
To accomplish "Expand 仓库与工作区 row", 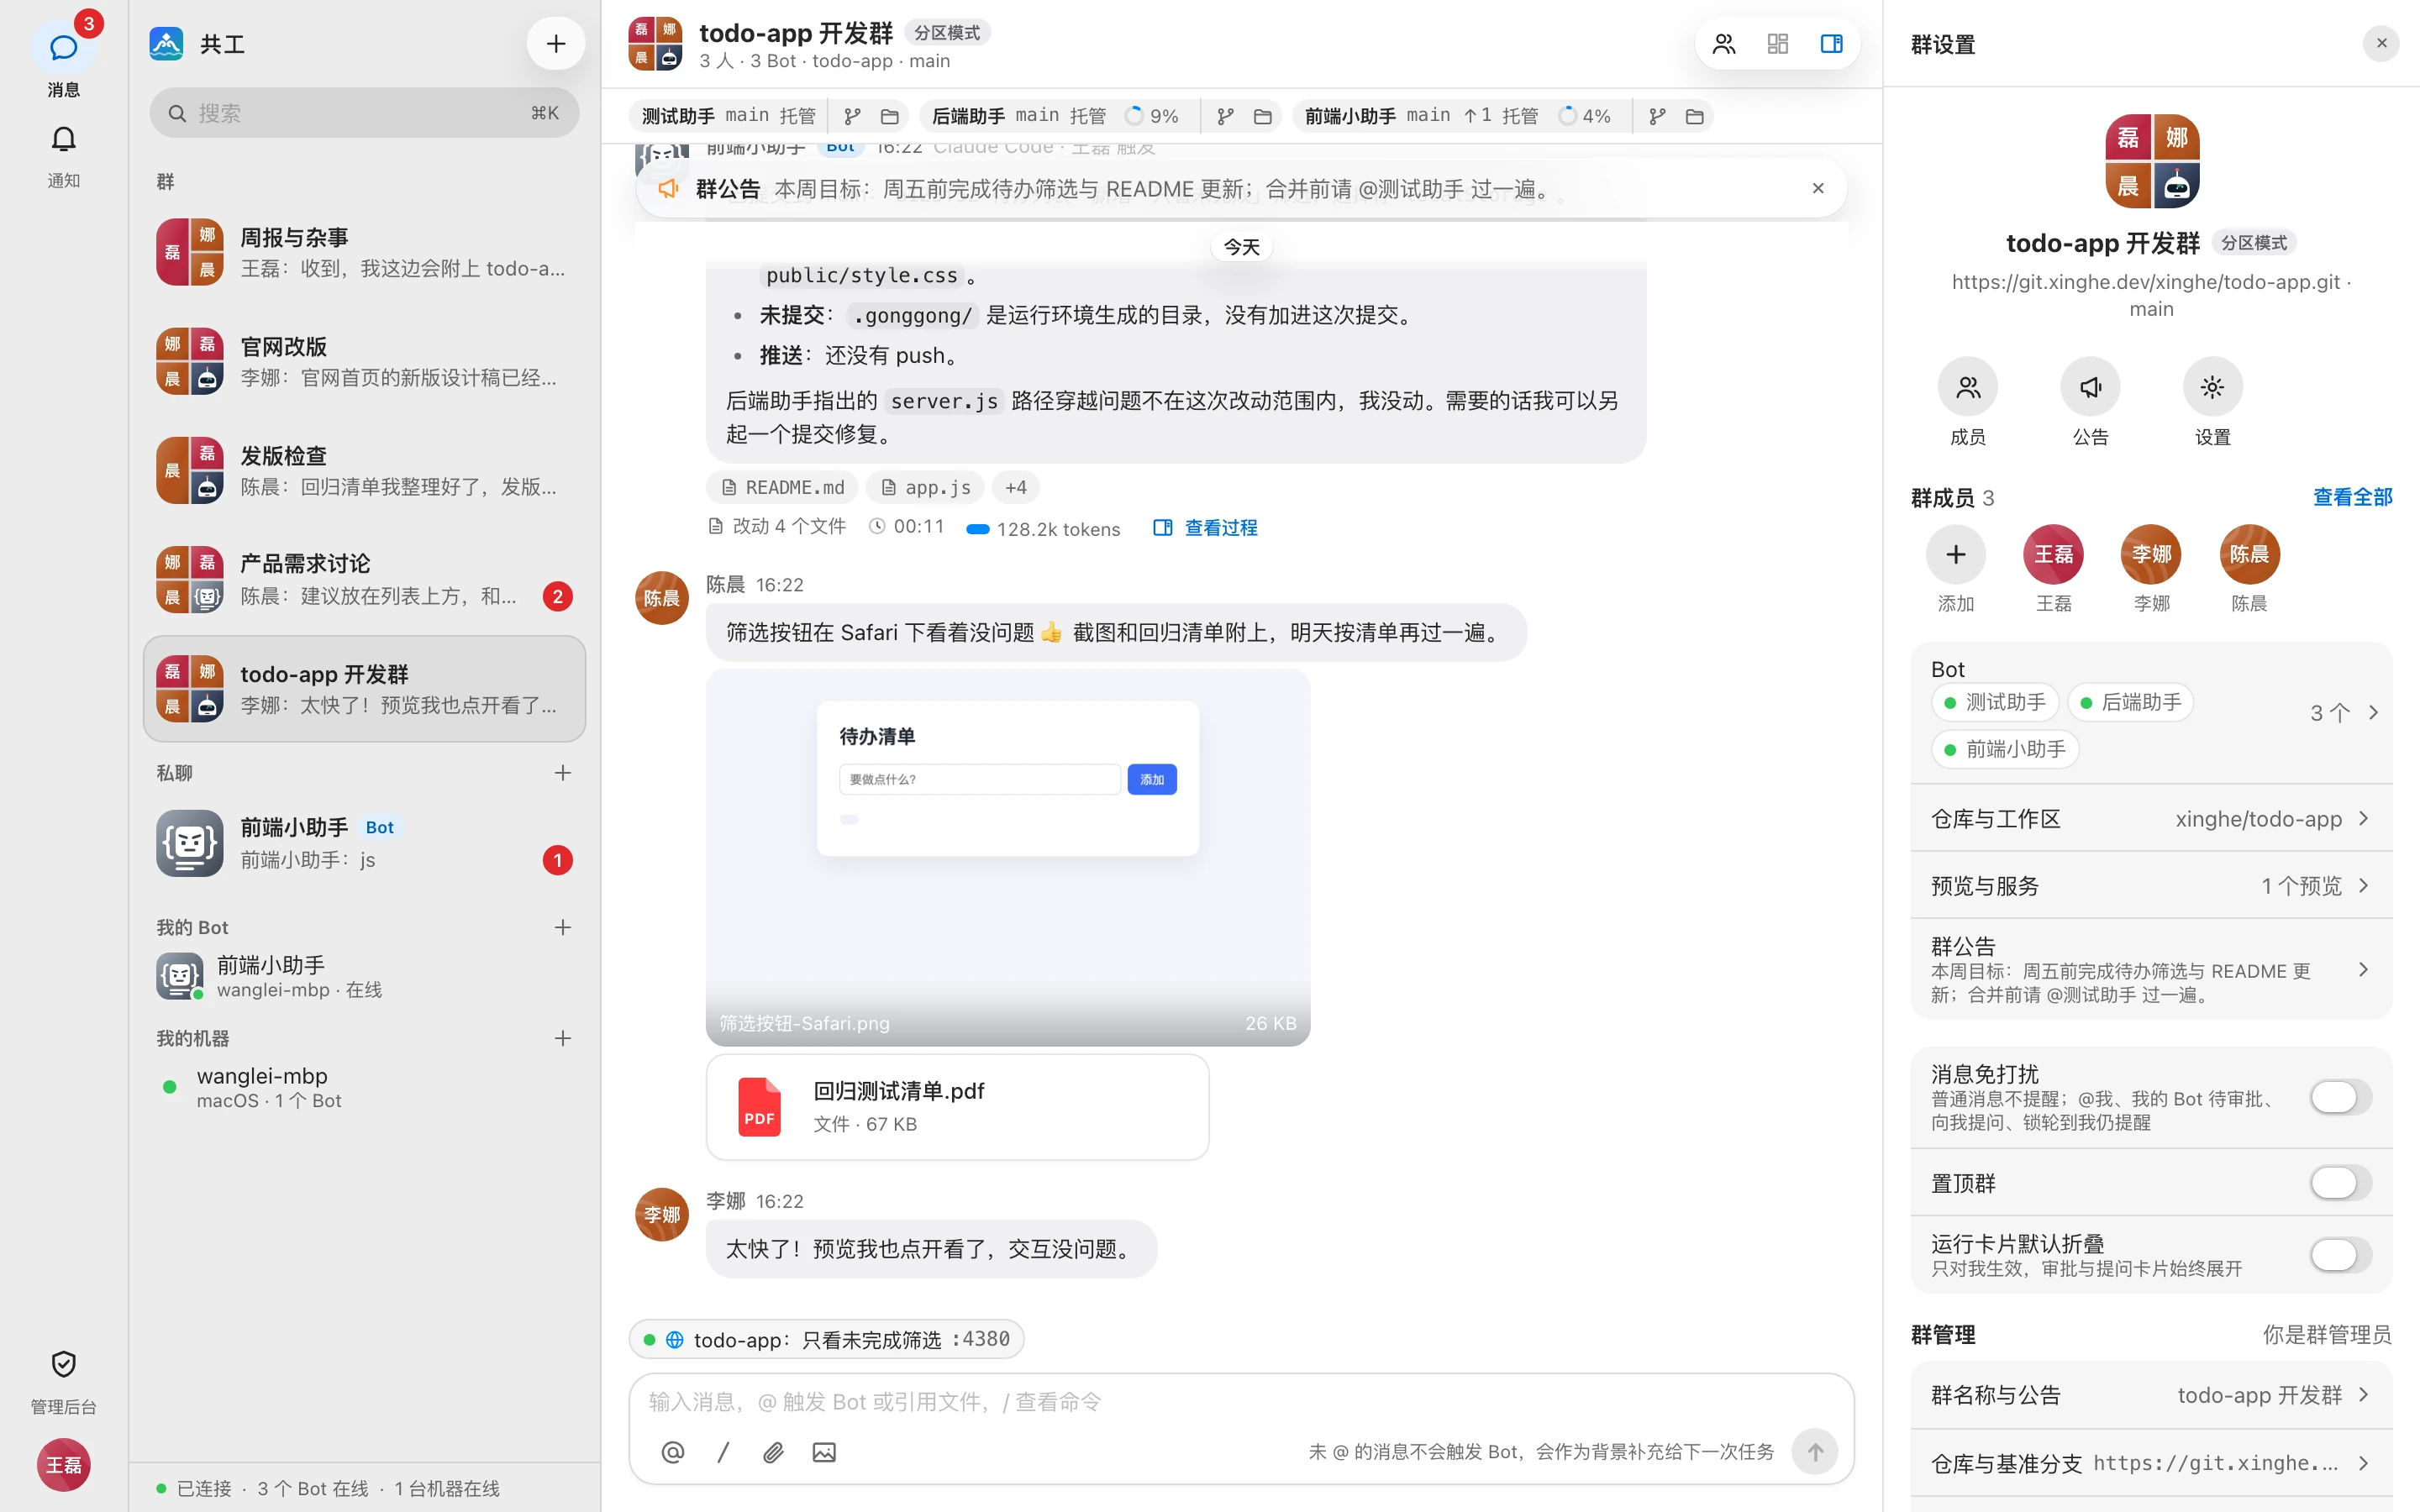I will pyautogui.click(x=2151, y=819).
